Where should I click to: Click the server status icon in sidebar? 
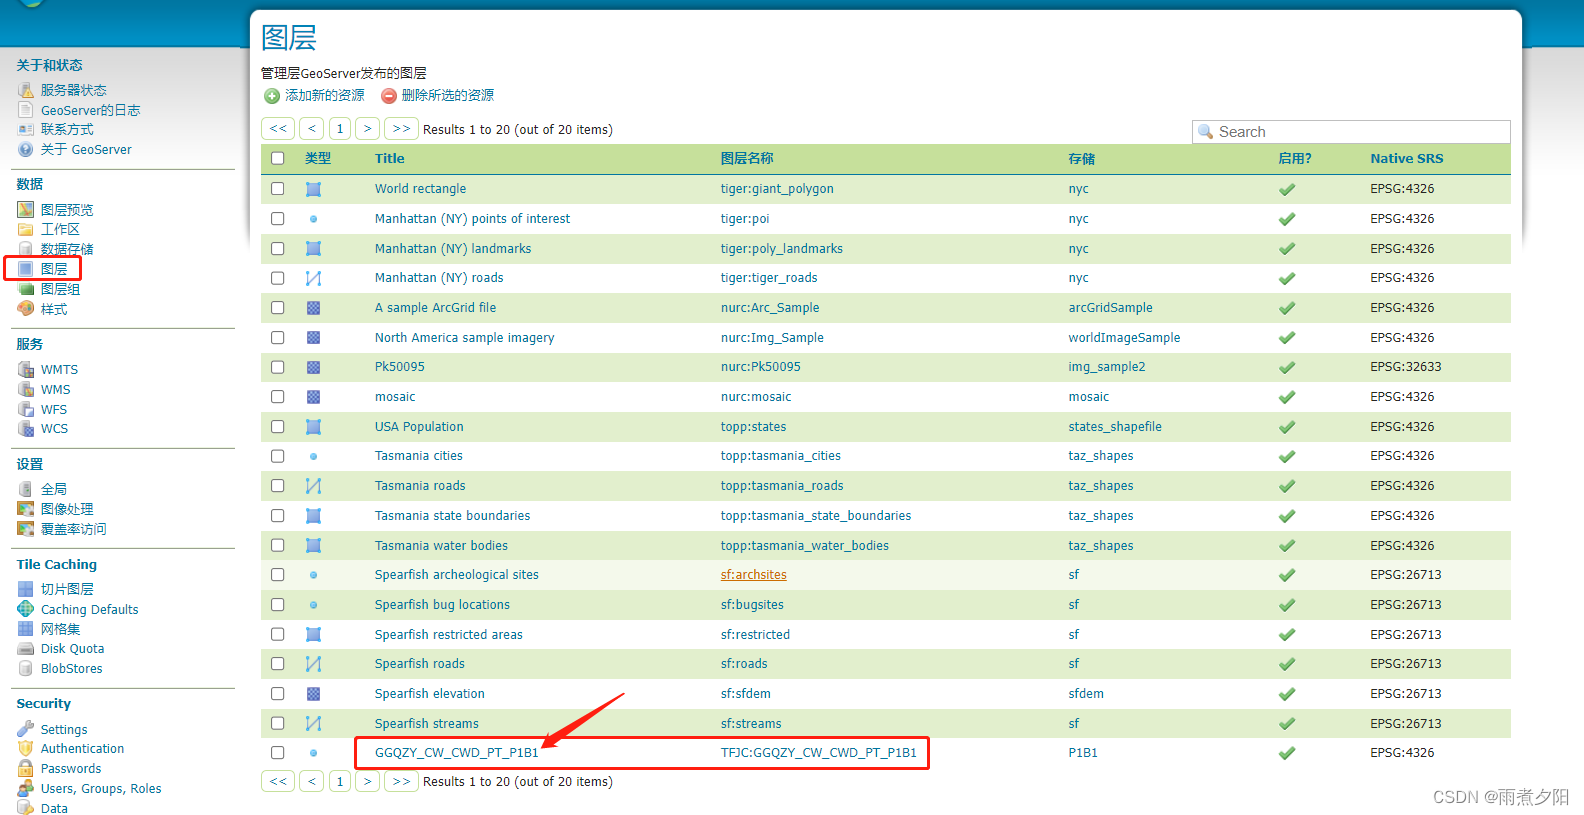click(26, 90)
